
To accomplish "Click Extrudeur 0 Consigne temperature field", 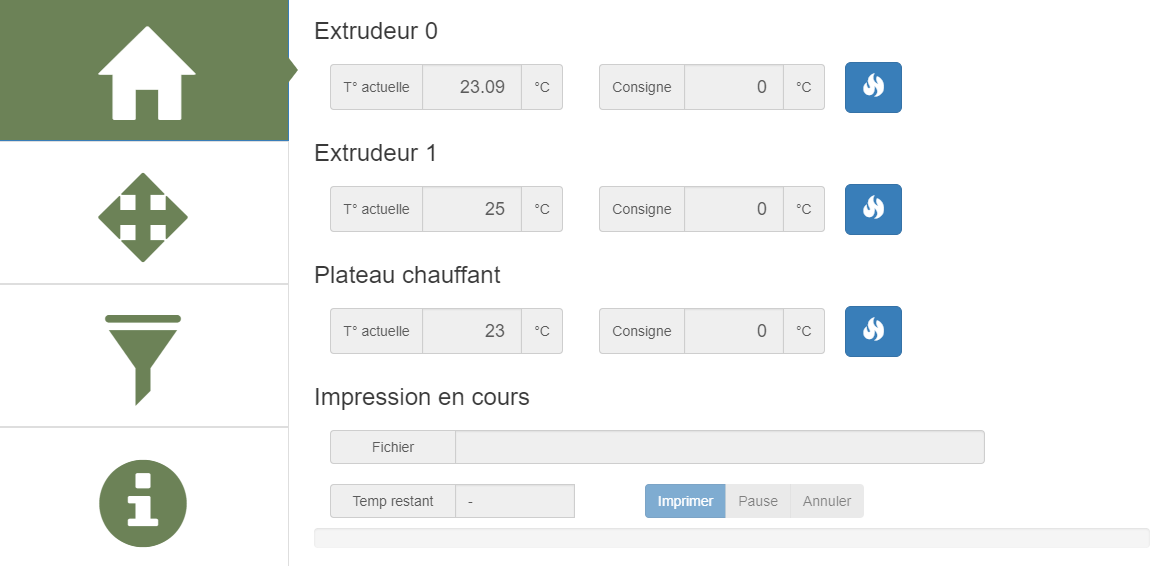I will point(733,87).
